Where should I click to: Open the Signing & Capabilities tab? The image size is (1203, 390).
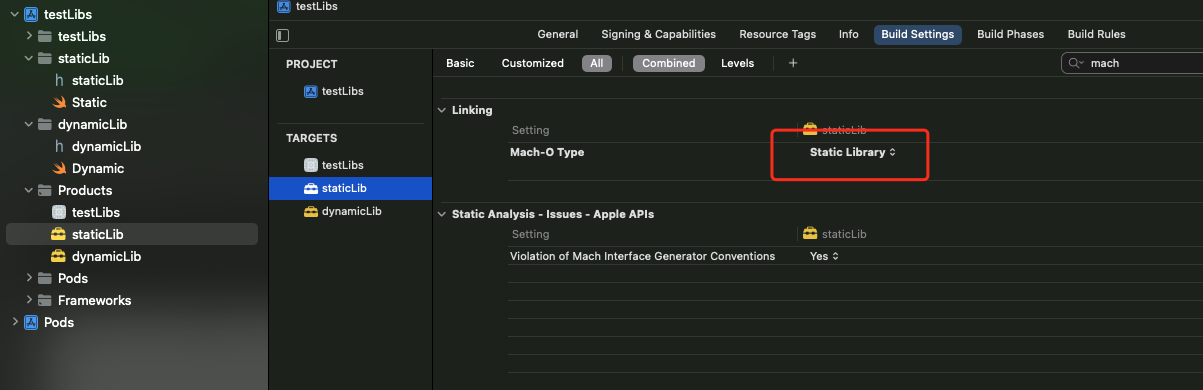pos(658,34)
